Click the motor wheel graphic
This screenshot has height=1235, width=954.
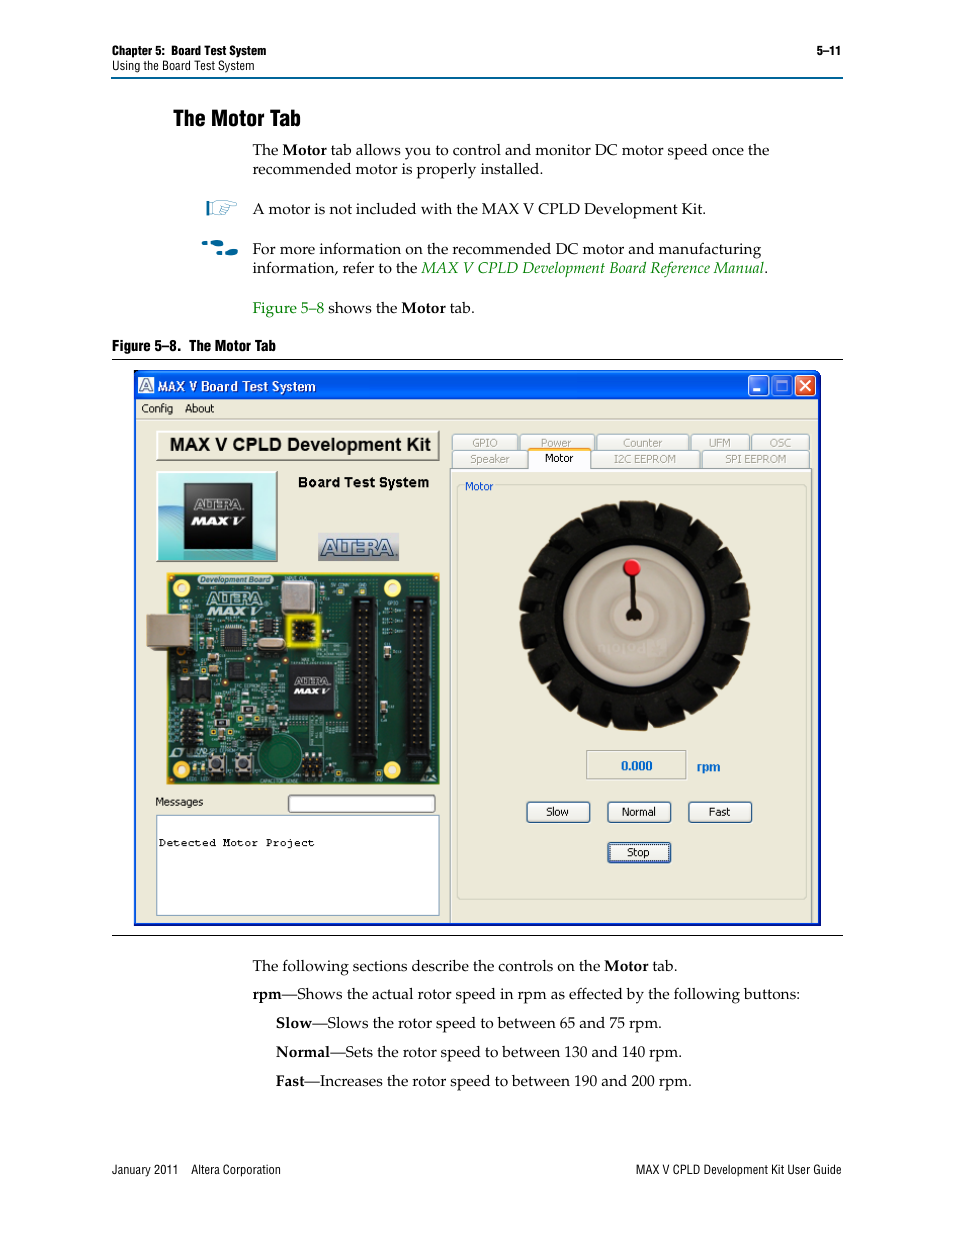[634, 617]
